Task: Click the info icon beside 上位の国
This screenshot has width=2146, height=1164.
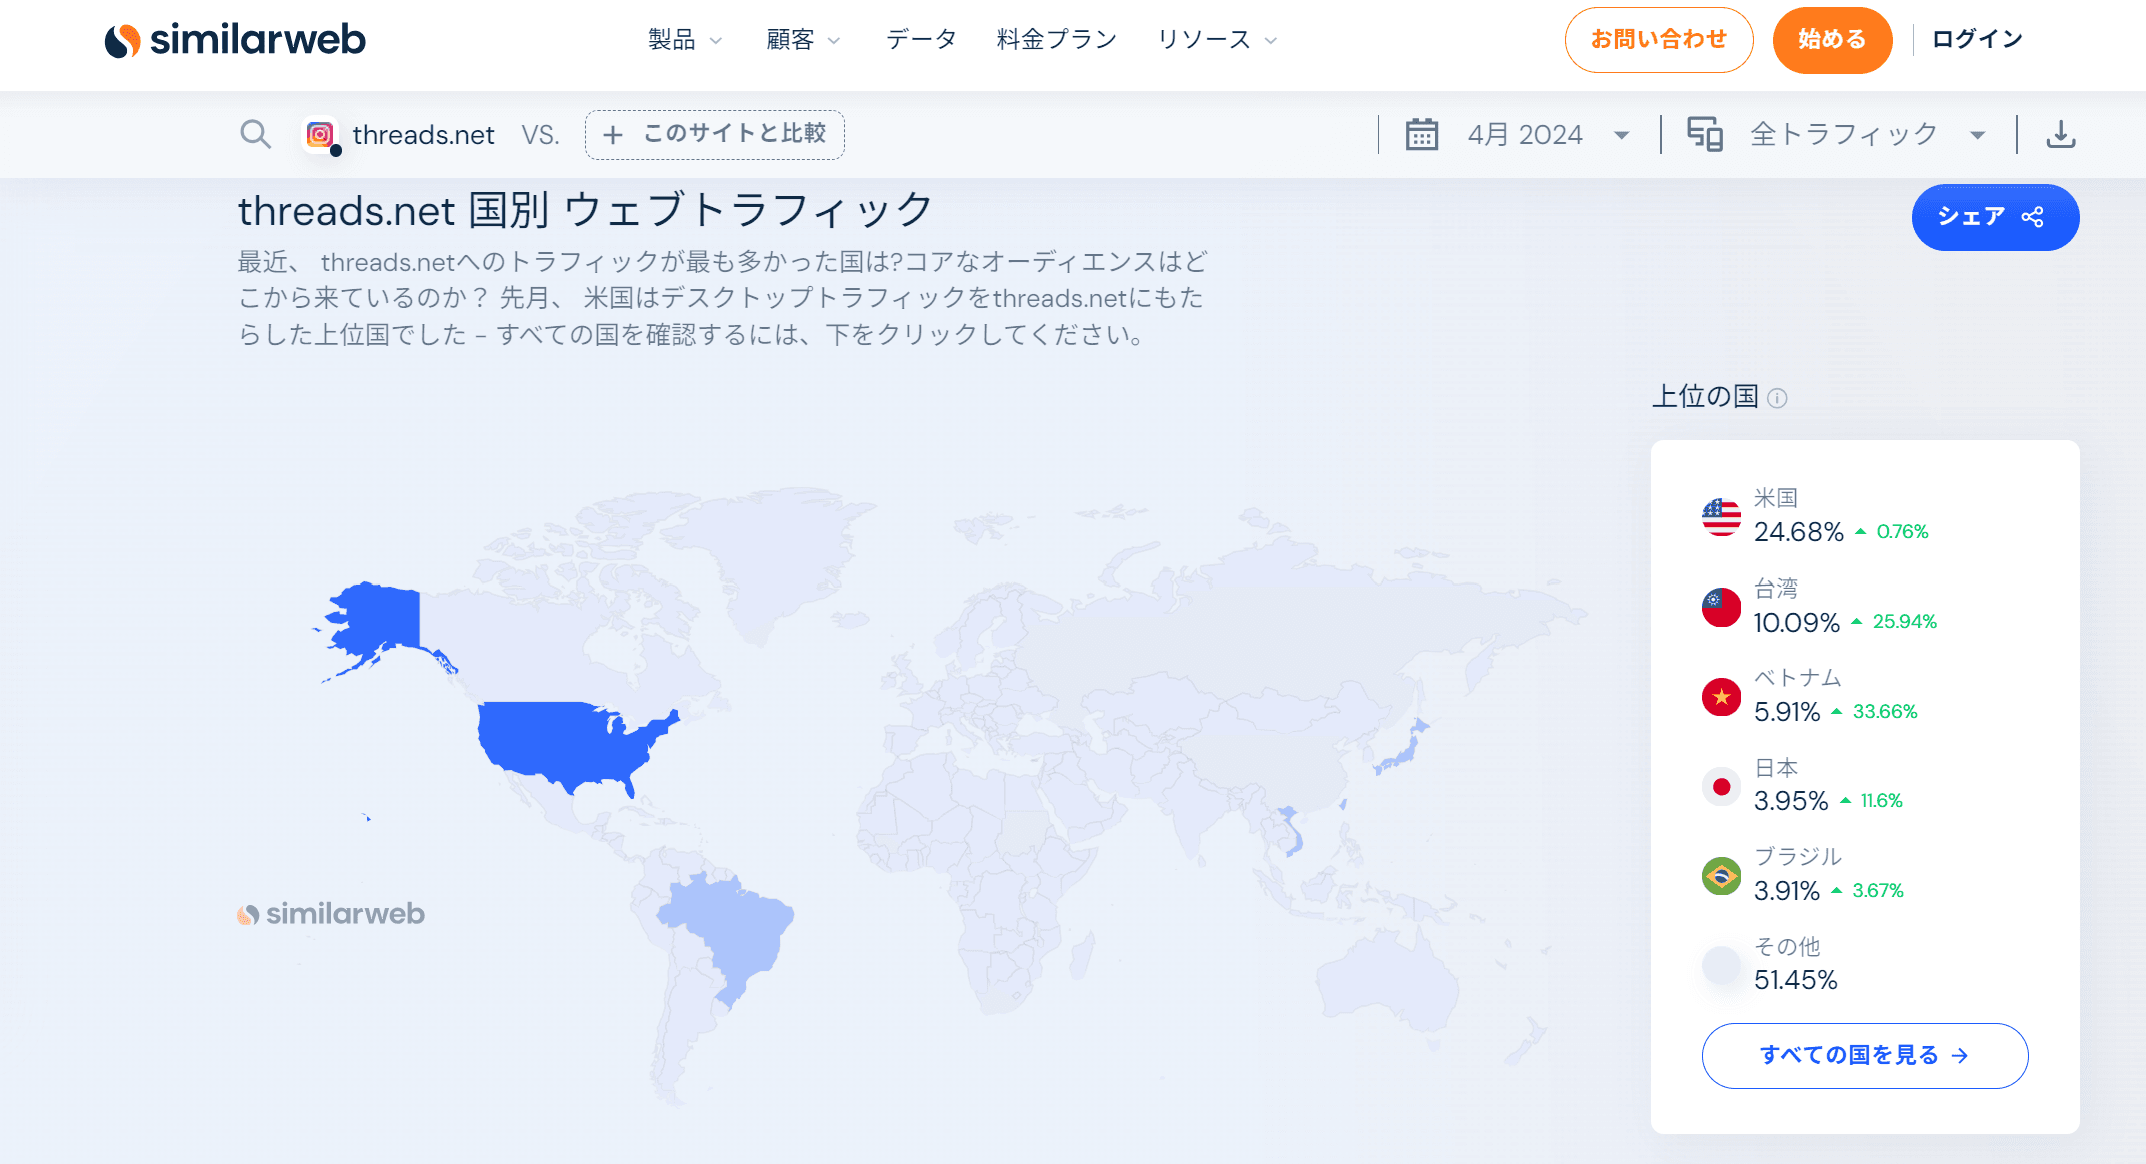Action: pyautogui.click(x=1777, y=398)
